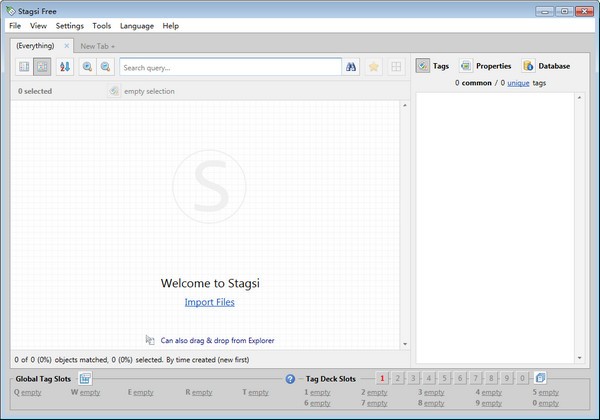Select tag deck number 1
This screenshot has width=600, height=420.
coord(383,378)
